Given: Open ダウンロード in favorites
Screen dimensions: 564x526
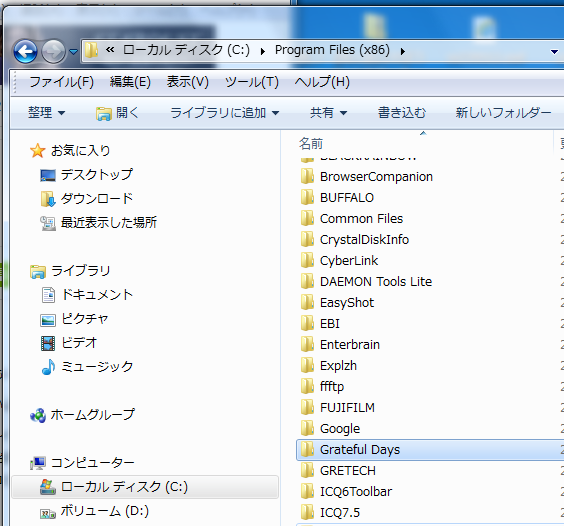Looking at the screenshot, I should click(87, 199).
